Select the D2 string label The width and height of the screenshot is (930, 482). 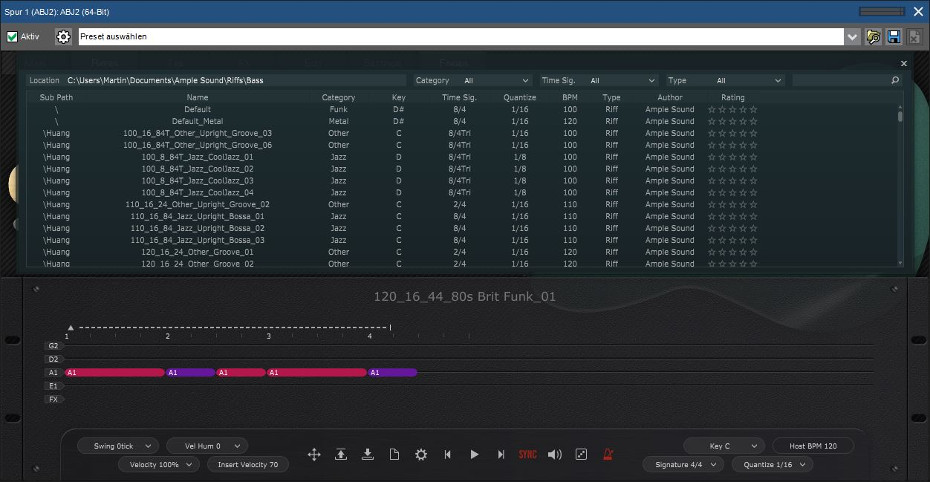(53, 359)
